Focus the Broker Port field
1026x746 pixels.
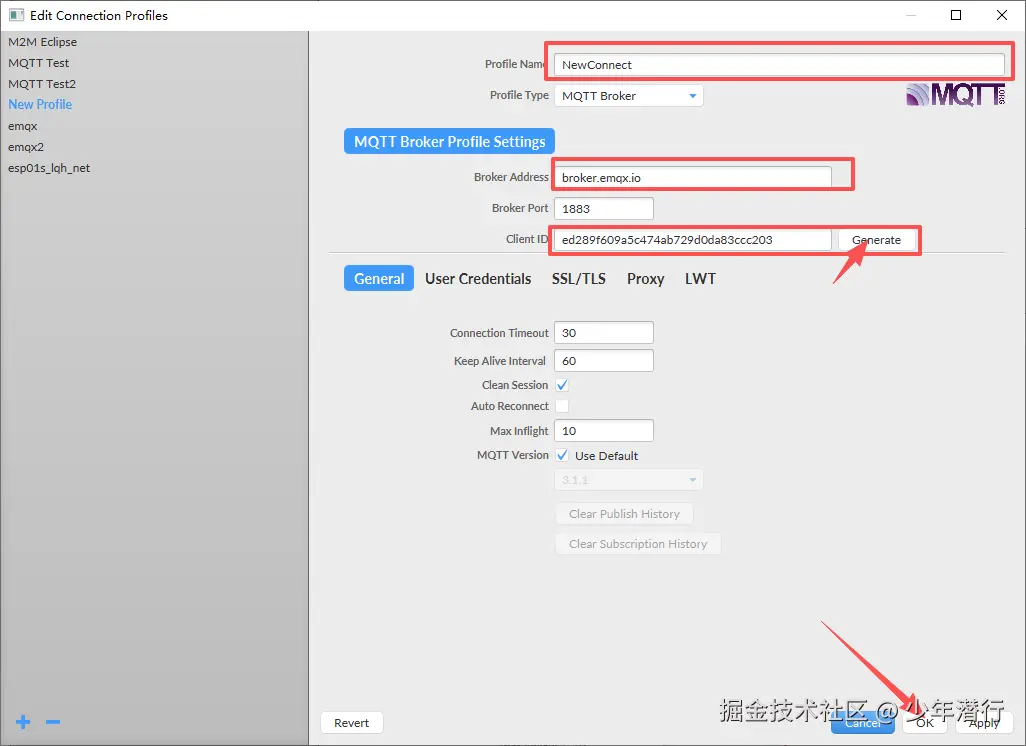click(x=603, y=208)
